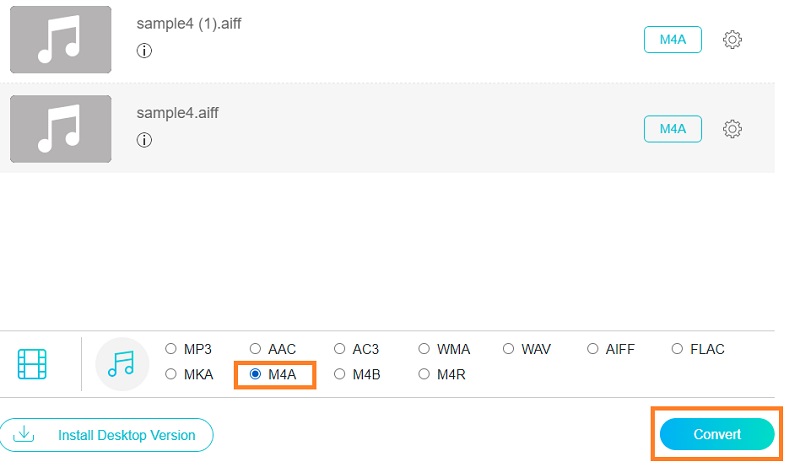Open settings gear for sample4 (1).aiff
The height and width of the screenshot is (467, 800).
(732, 40)
